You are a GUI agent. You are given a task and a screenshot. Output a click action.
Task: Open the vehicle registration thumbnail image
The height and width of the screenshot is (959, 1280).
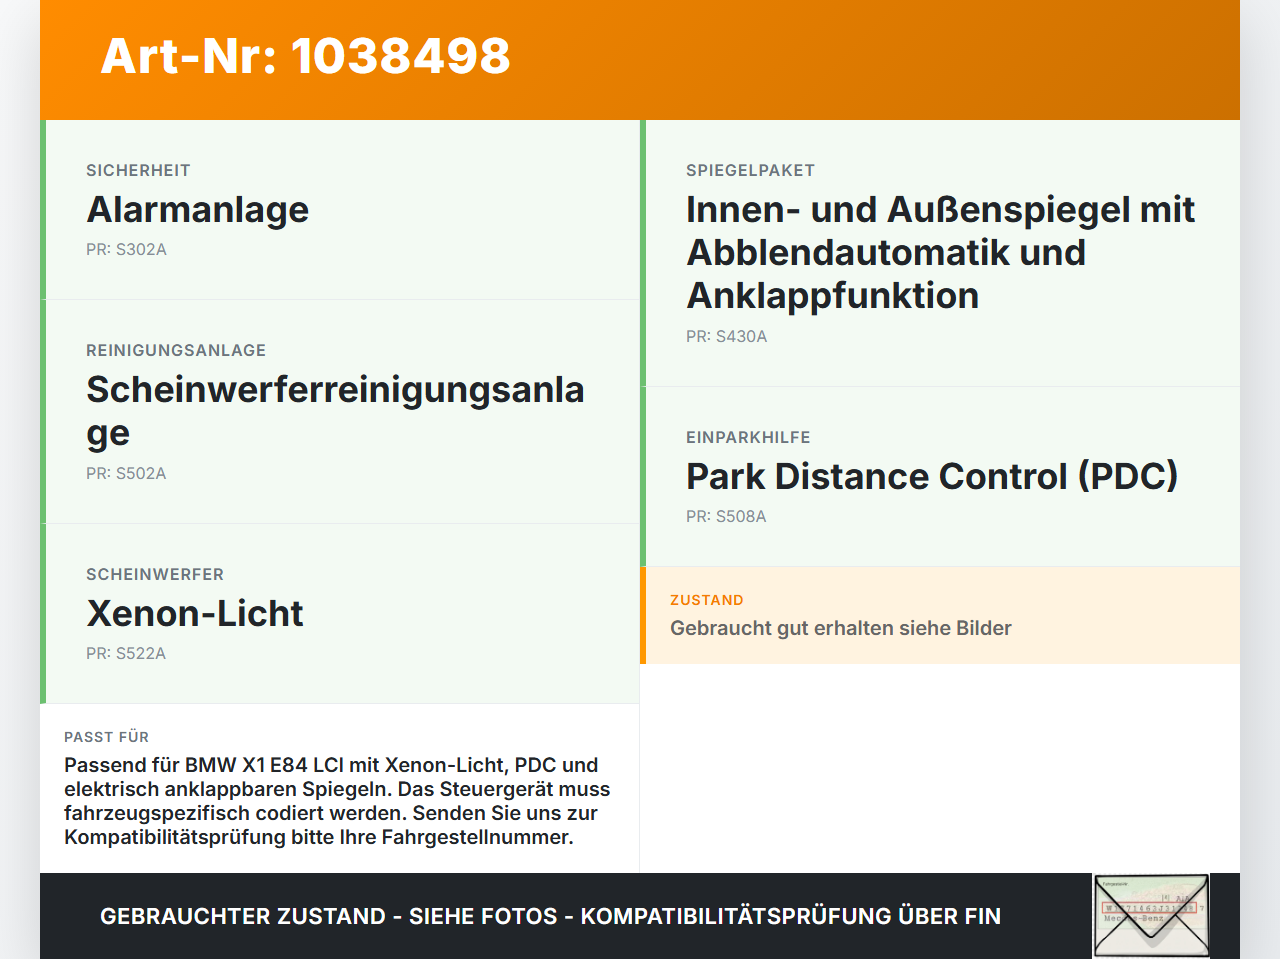coord(1151,916)
